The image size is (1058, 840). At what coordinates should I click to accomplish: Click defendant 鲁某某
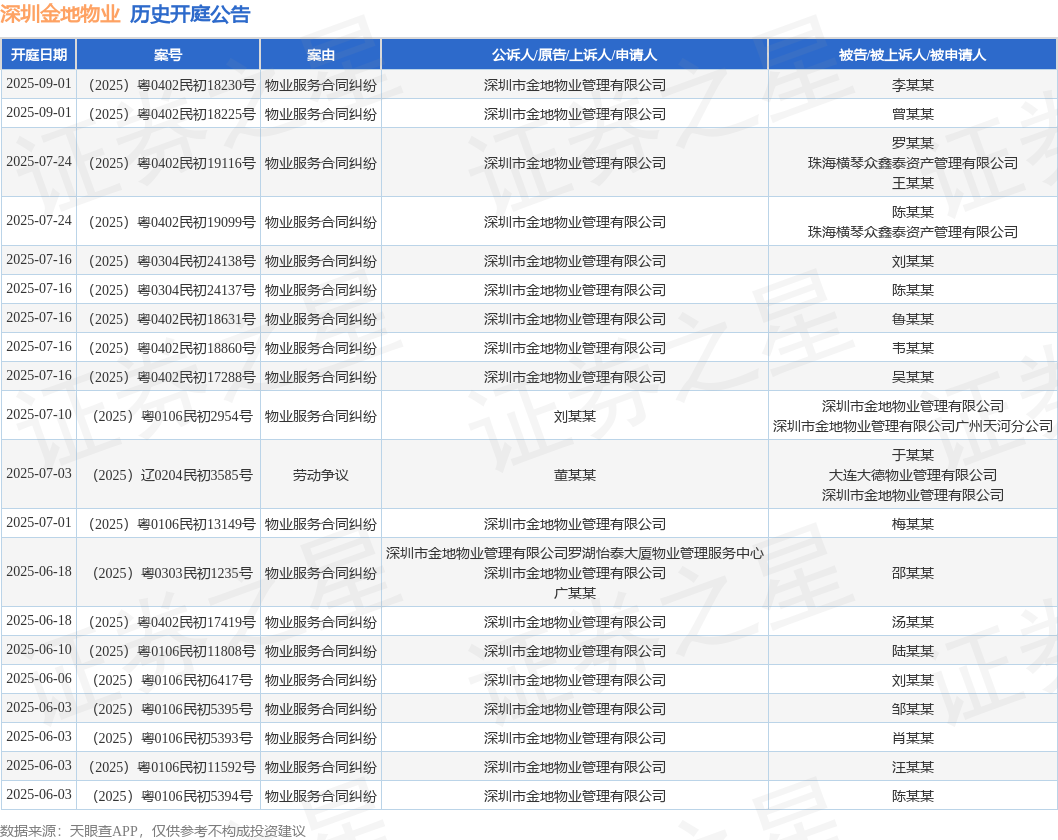pyautogui.click(x=912, y=319)
